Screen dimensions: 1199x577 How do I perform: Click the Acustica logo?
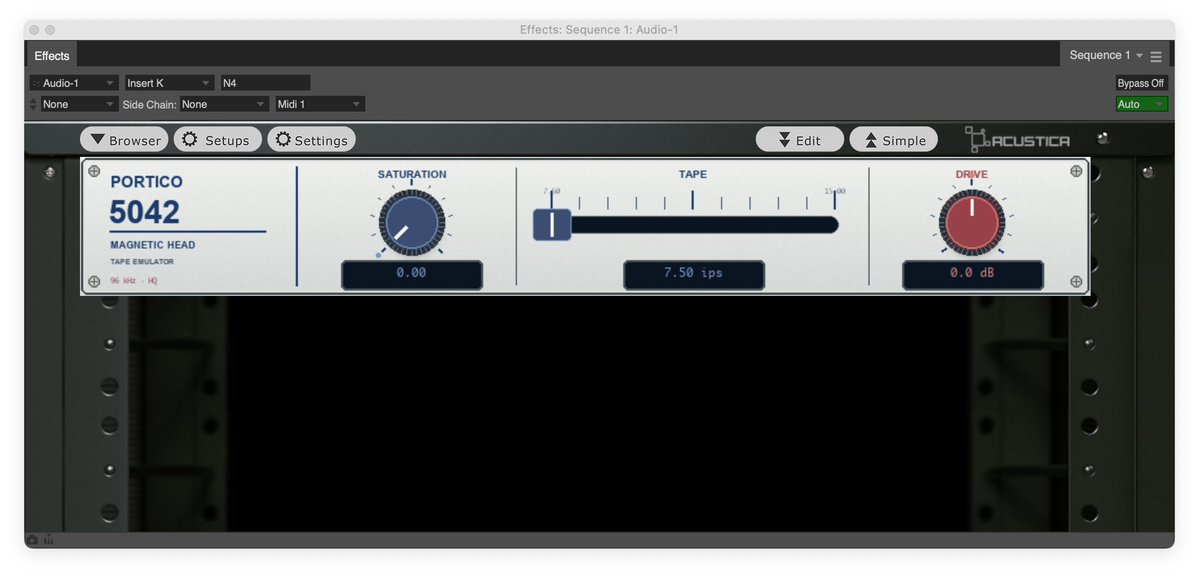(1017, 140)
